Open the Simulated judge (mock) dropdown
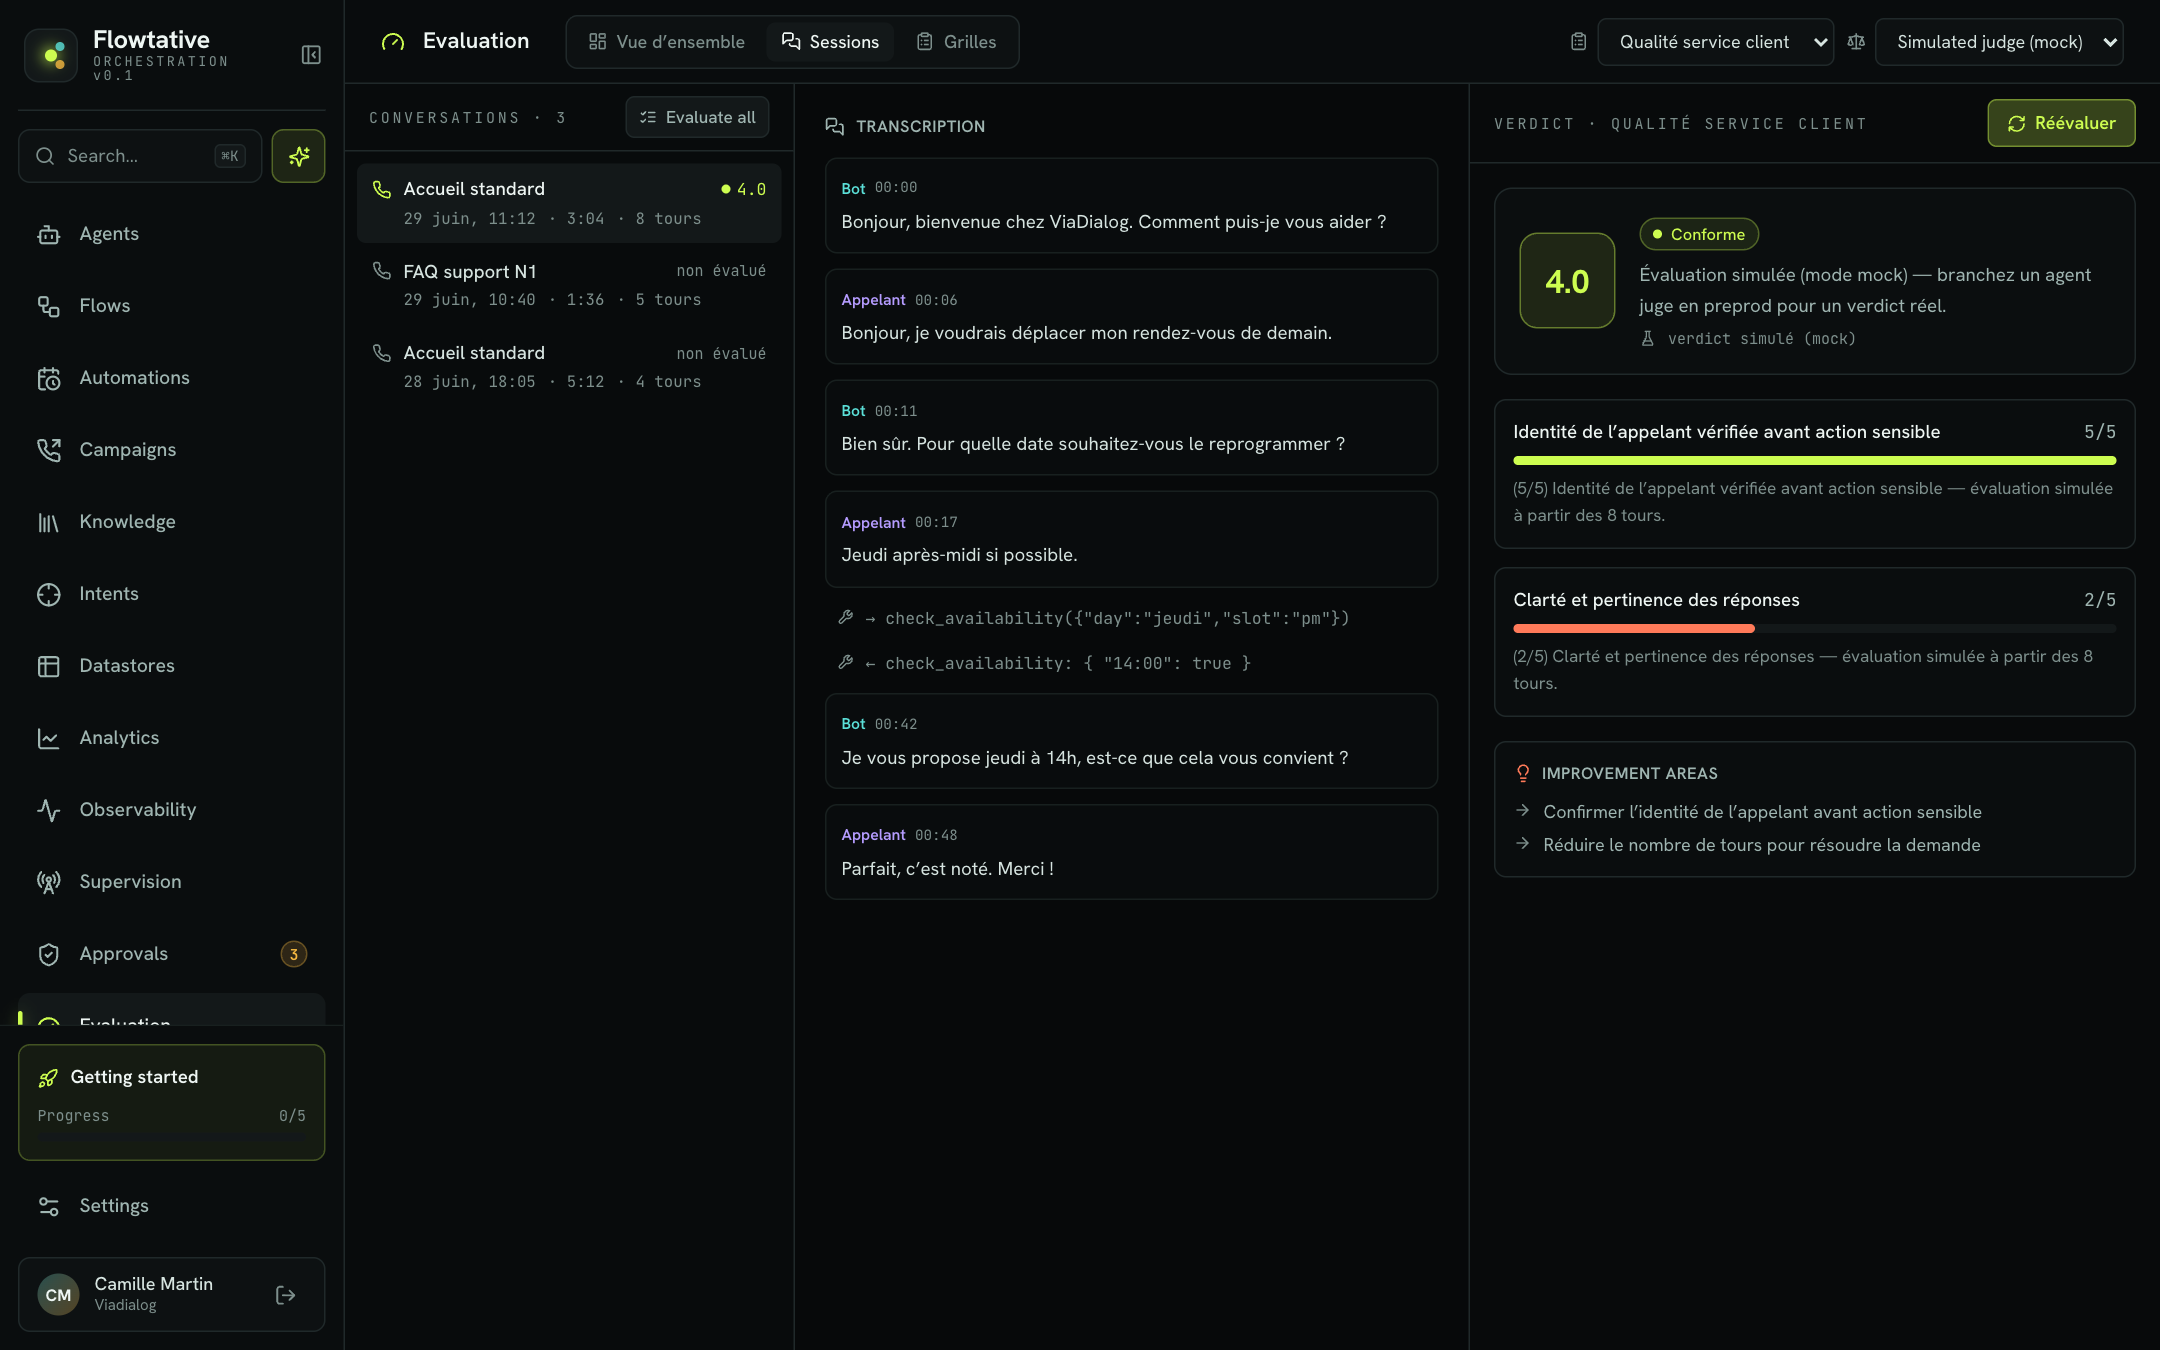Image resolution: width=2160 pixels, height=1350 pixels. [1998, 42]
